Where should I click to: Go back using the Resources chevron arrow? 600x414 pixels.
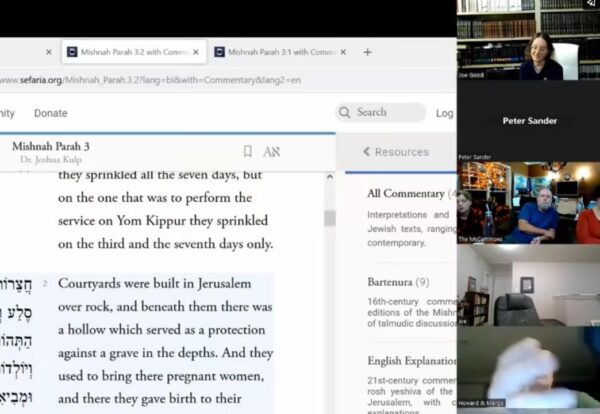(x=366, y=152)
